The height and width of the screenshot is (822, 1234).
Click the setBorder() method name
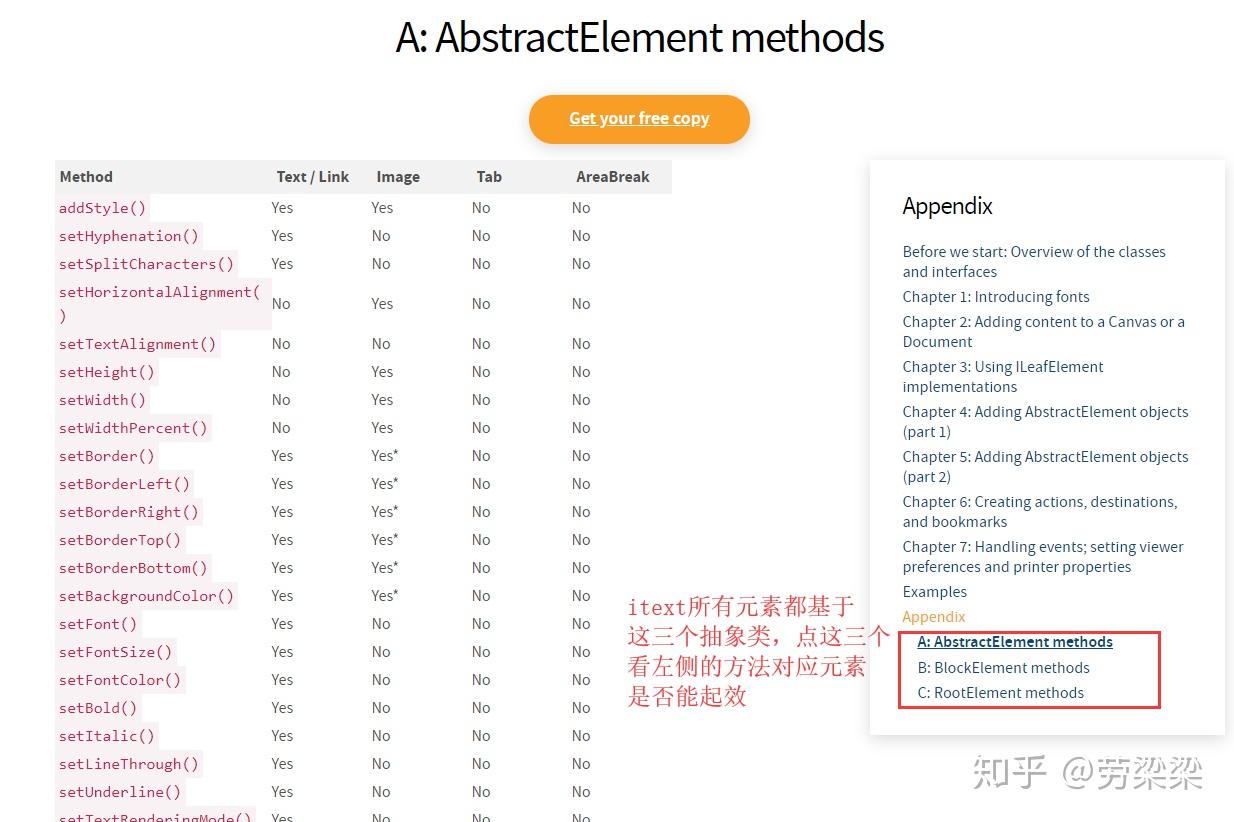click(106, 455)
